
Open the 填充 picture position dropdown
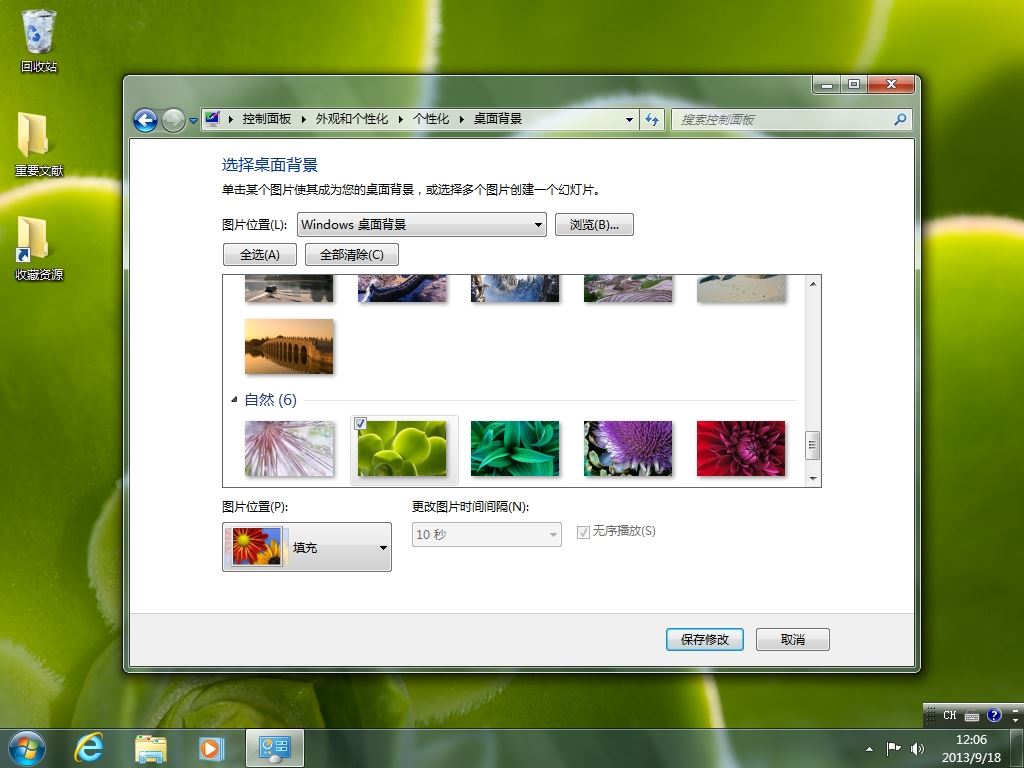pyautogui.click(x=307, y=547)
